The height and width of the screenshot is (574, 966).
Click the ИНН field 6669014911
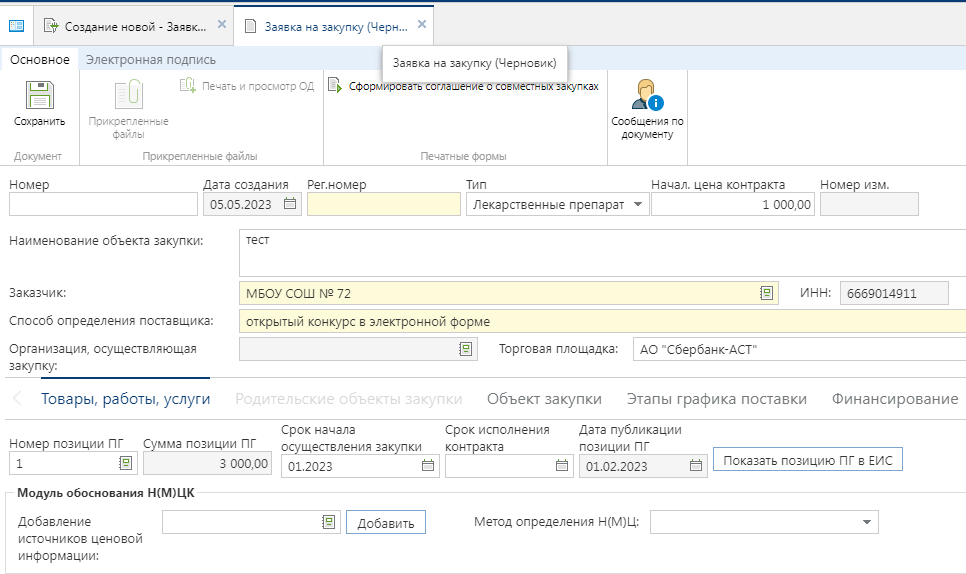pos(894,293)
